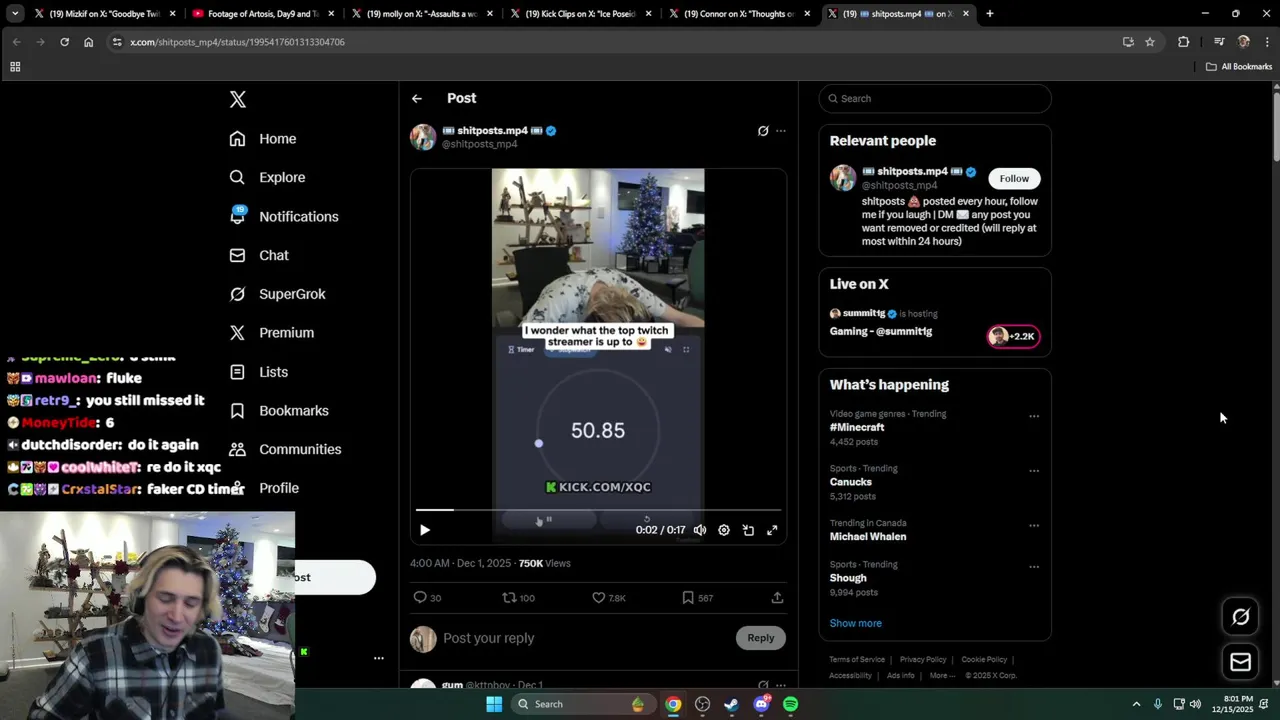Screen dimensions: 1280x720
Task: Click Show more under What's happening
Action: click(x=855, y=623)
